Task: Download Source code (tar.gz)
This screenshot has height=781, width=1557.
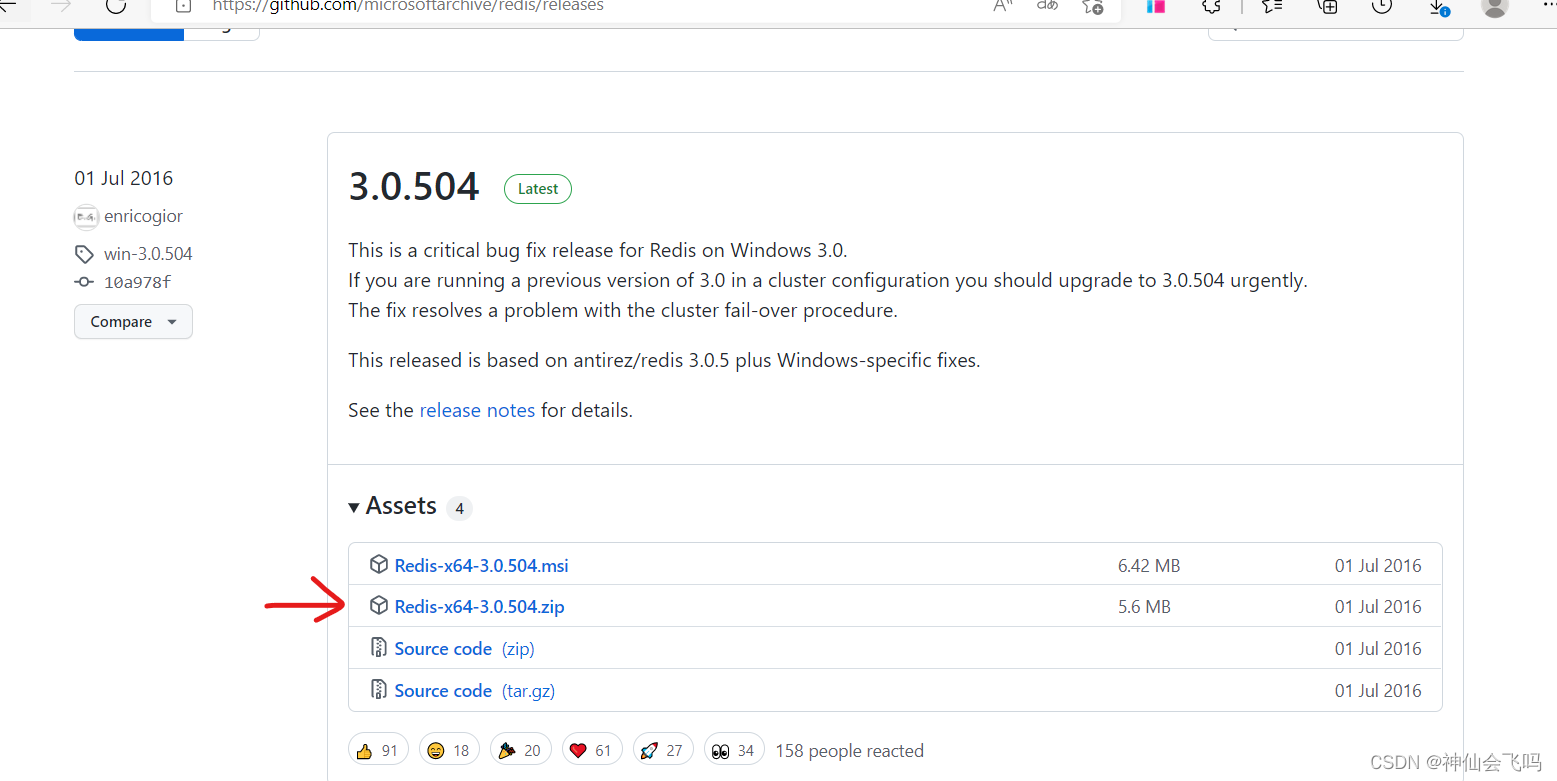Action: (x=474, y=691)
